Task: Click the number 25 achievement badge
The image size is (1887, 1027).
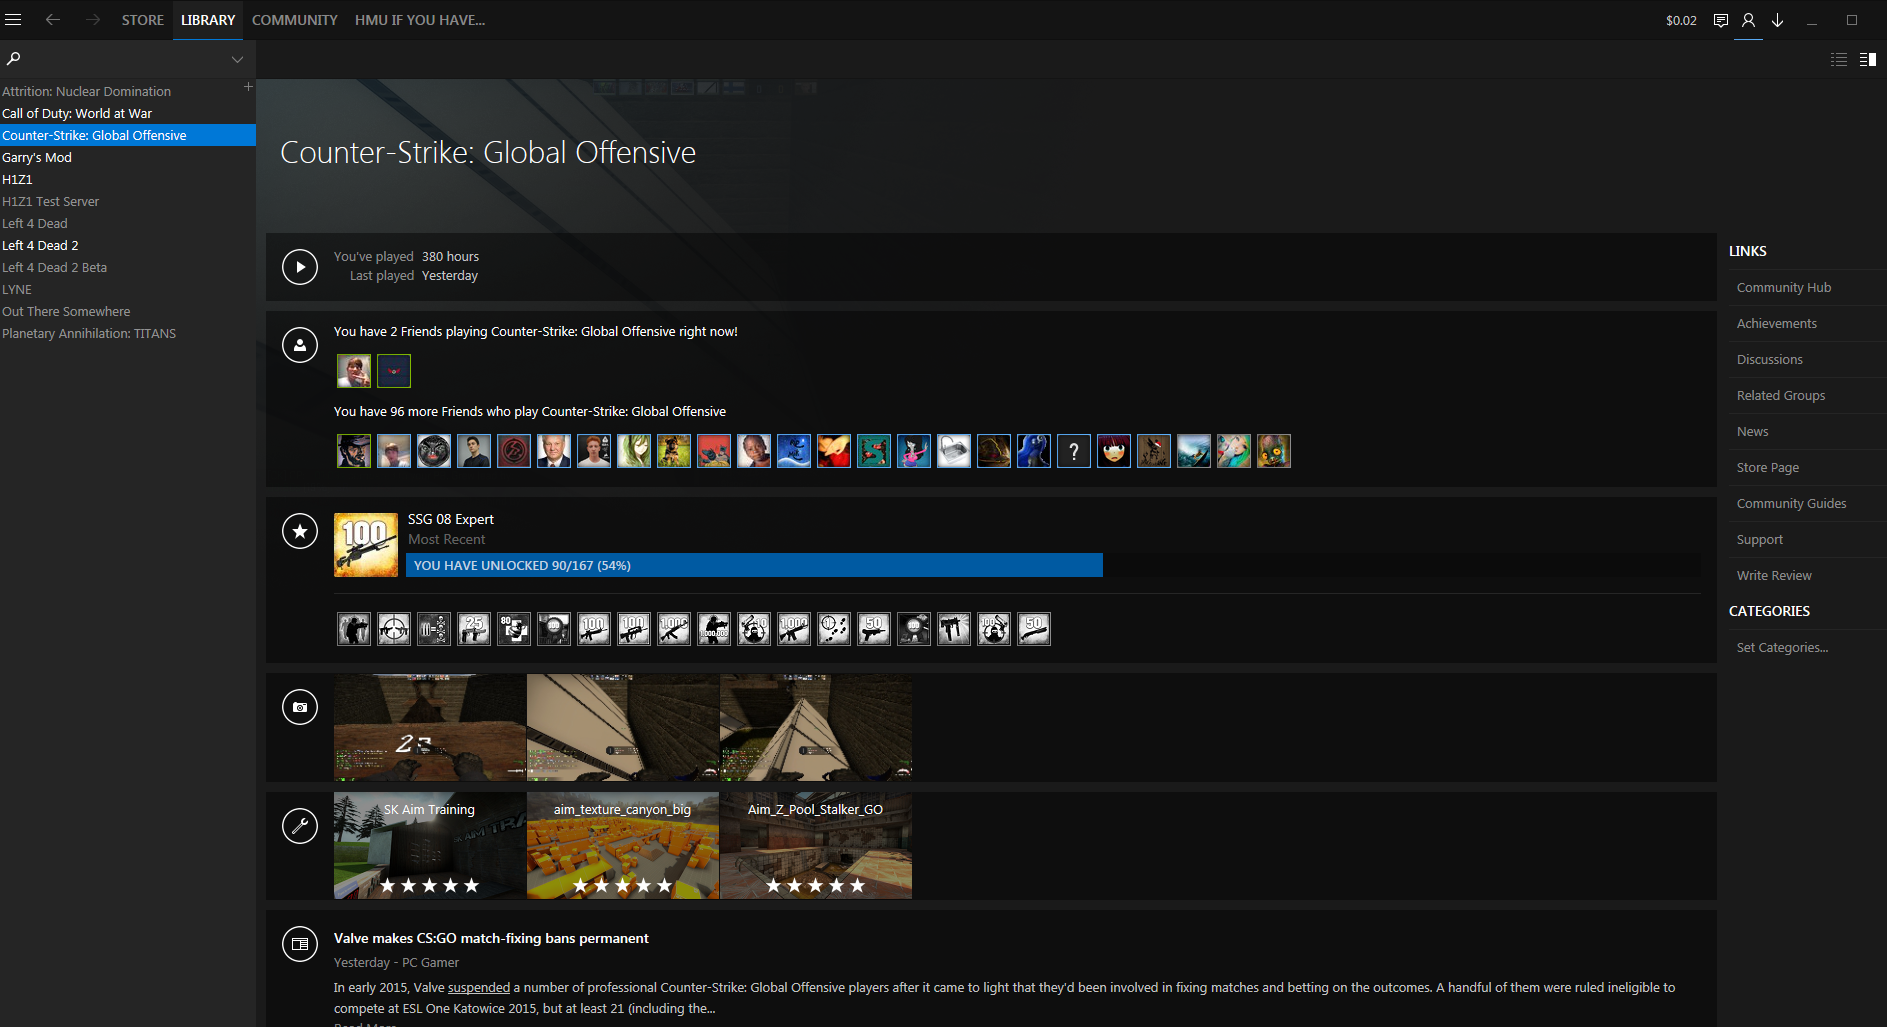Action: 474,629
